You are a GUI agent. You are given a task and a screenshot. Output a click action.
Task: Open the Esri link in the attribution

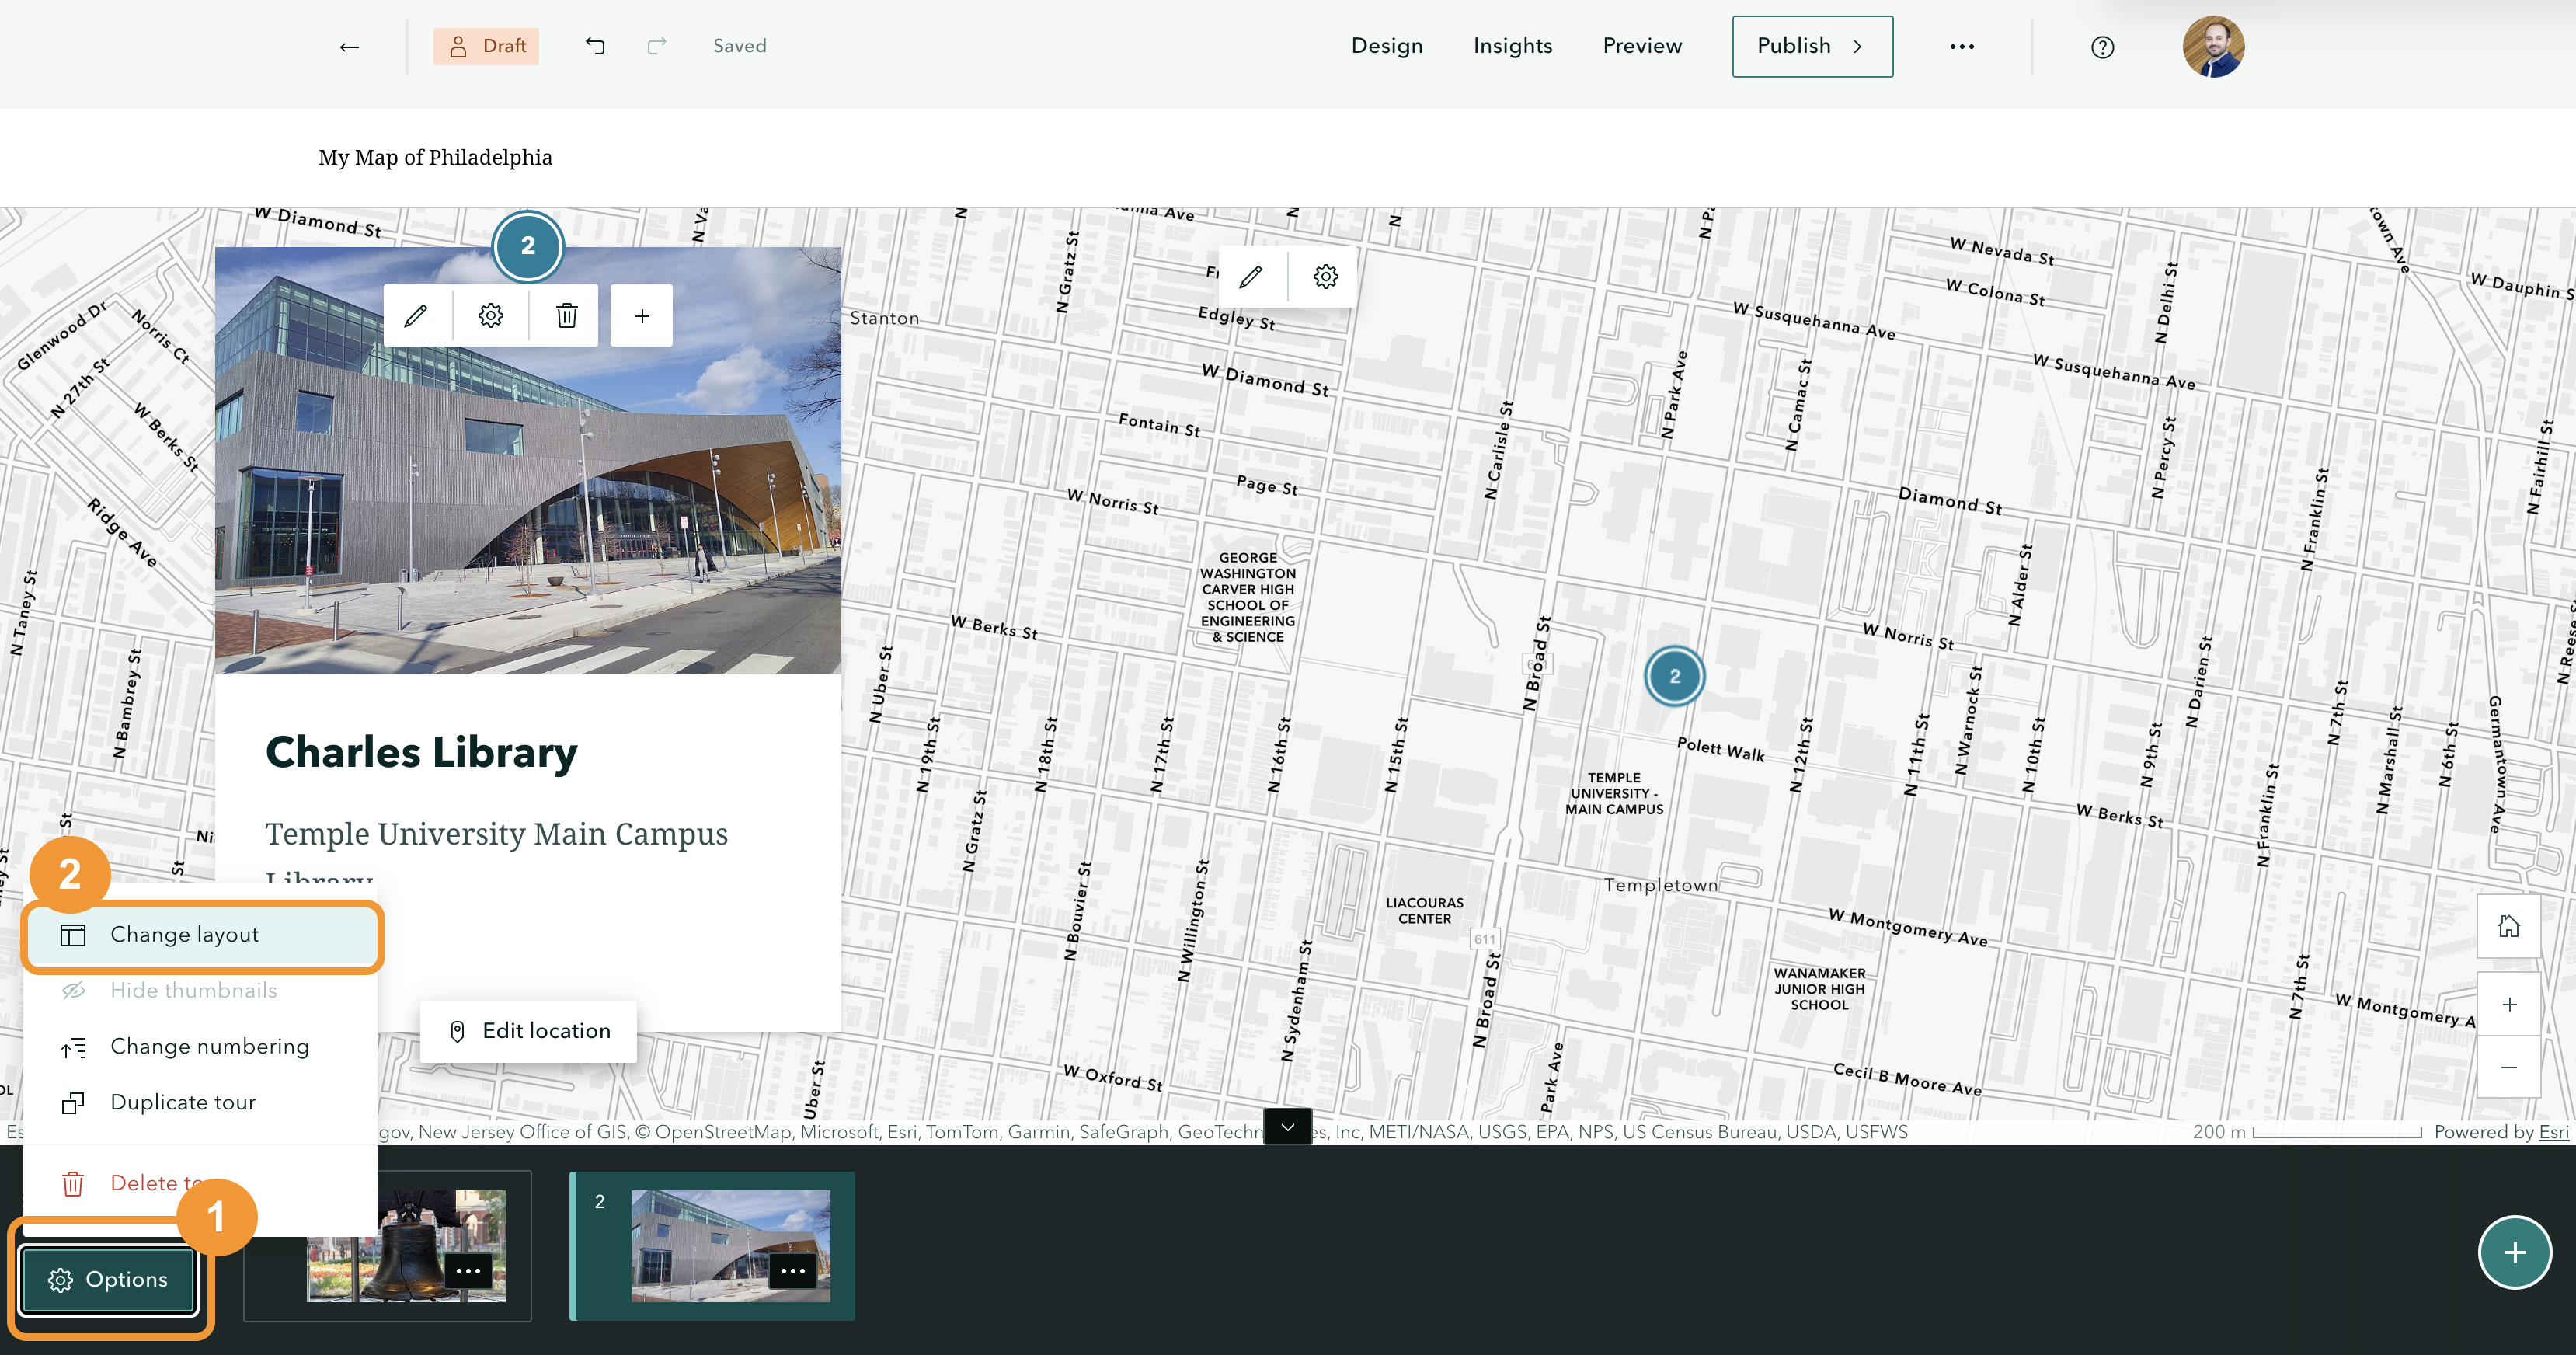coord(2553,1132)
